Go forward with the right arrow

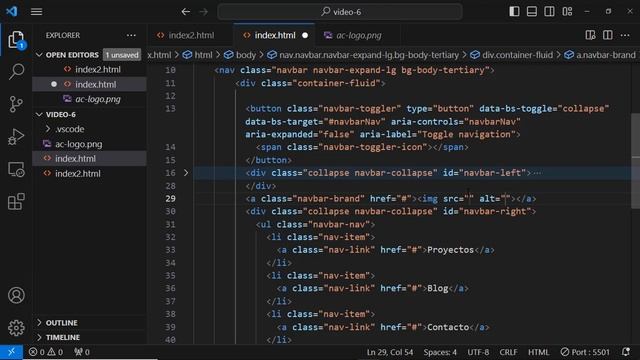pos(203,11)
